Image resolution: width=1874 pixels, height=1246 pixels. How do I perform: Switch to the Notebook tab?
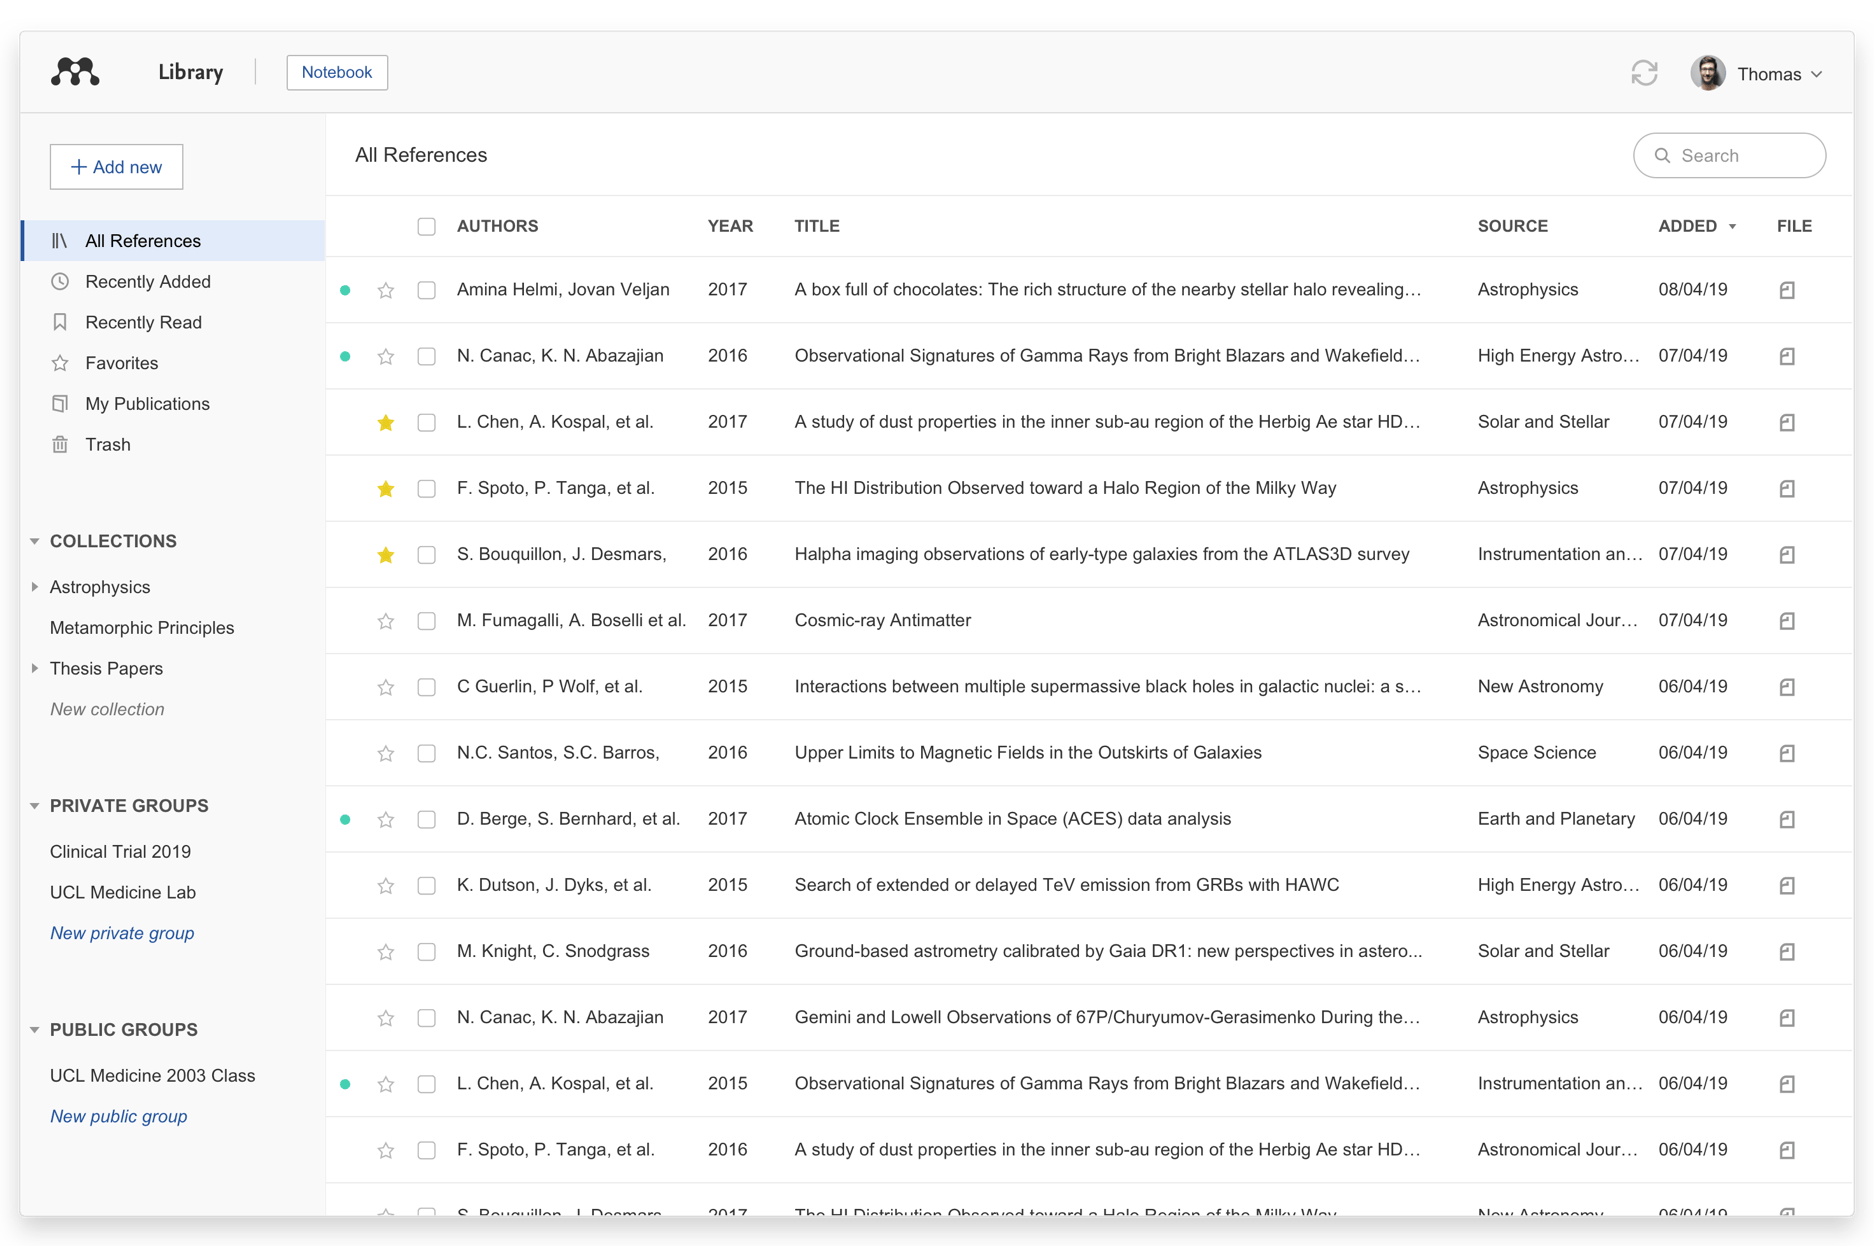[x=337, y=72]
